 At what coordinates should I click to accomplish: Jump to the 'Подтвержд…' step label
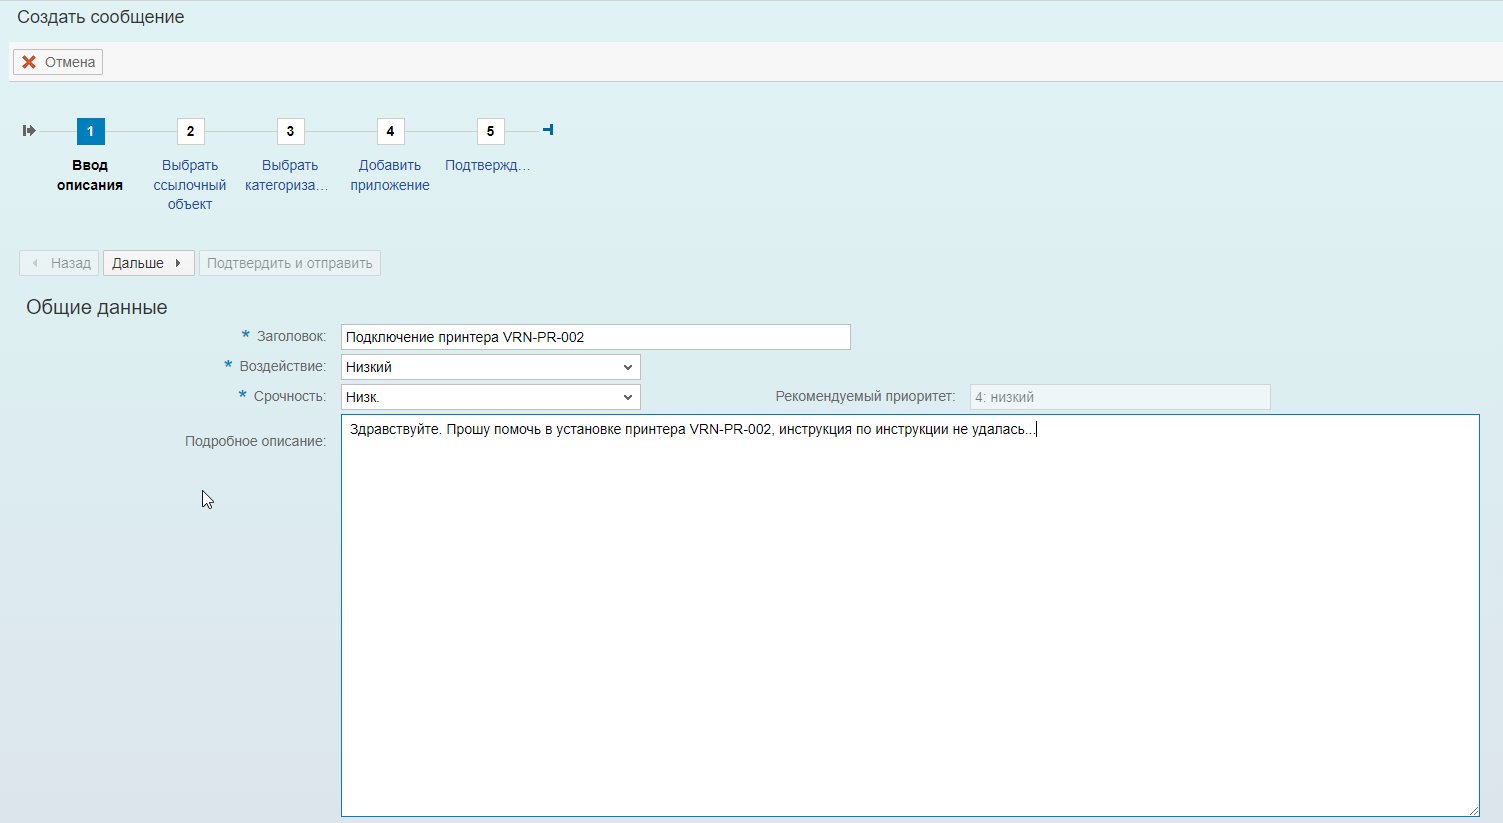coord(487,165)
